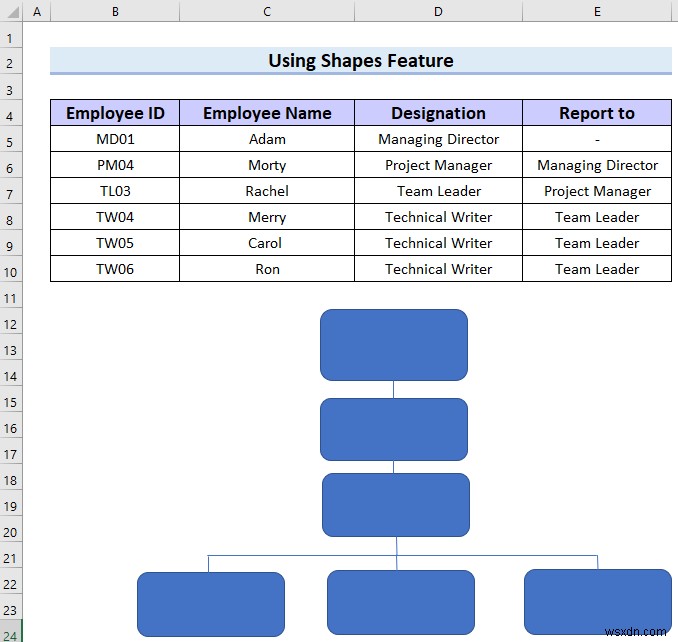Viewport: 678px width, 642px height.
Task: Select row 11 header
Action: click(11, 298)
